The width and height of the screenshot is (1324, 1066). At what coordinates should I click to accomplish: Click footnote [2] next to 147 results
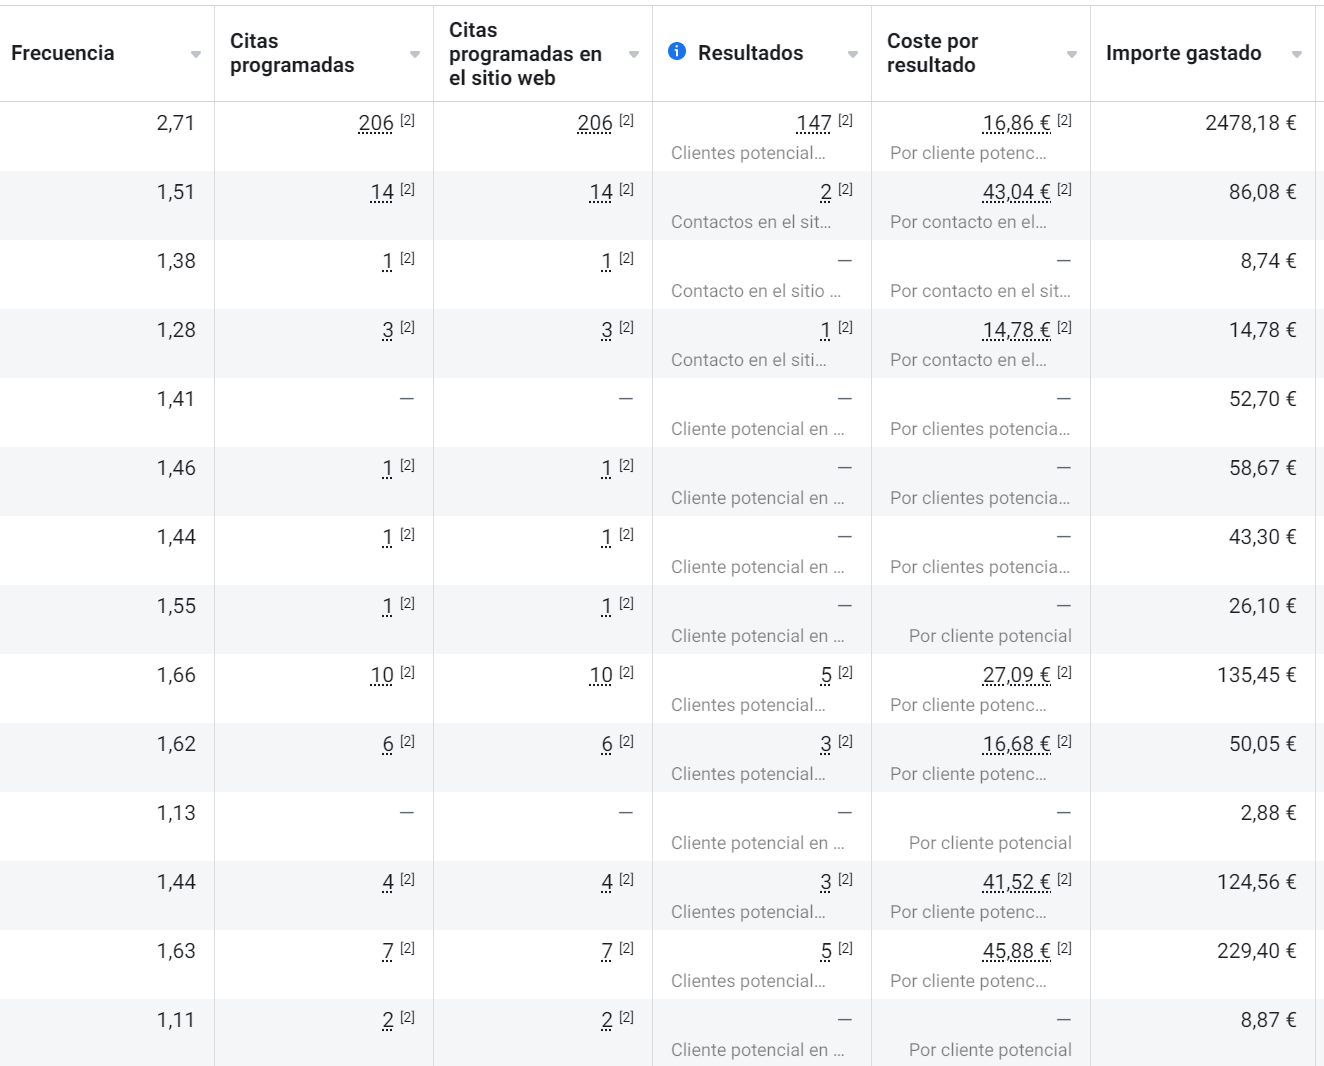(x=846, y=120)
